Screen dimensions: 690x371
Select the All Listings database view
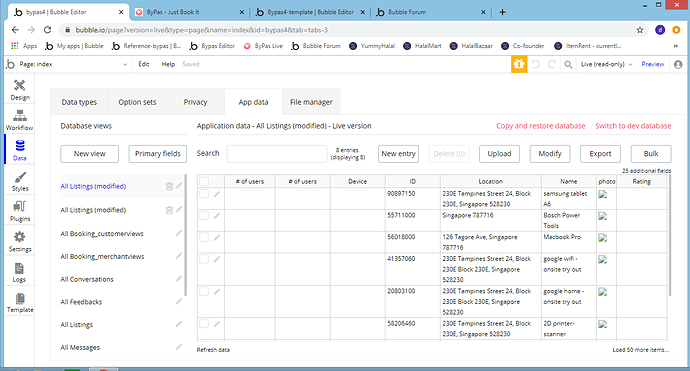[x=77, y=325]
